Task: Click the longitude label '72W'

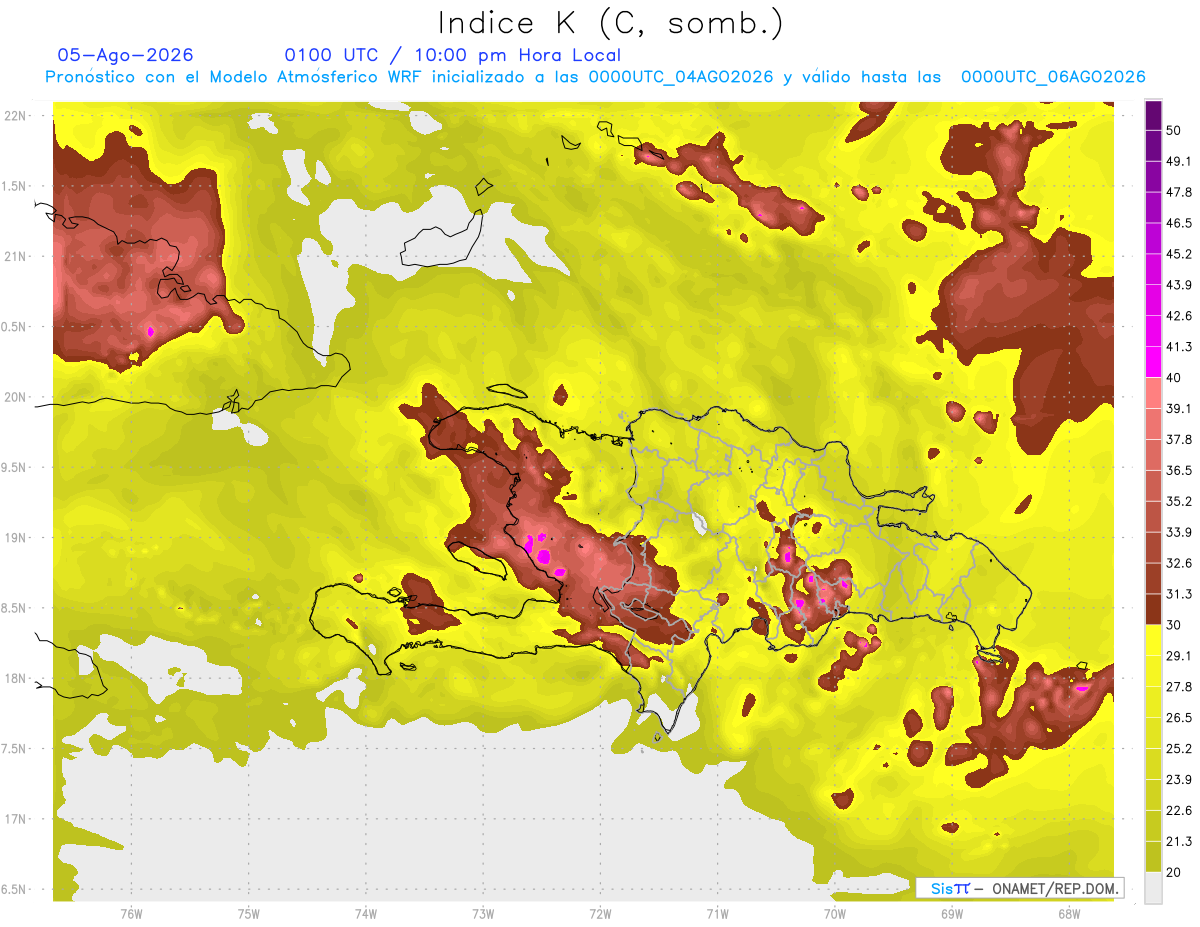Action: 600,914
